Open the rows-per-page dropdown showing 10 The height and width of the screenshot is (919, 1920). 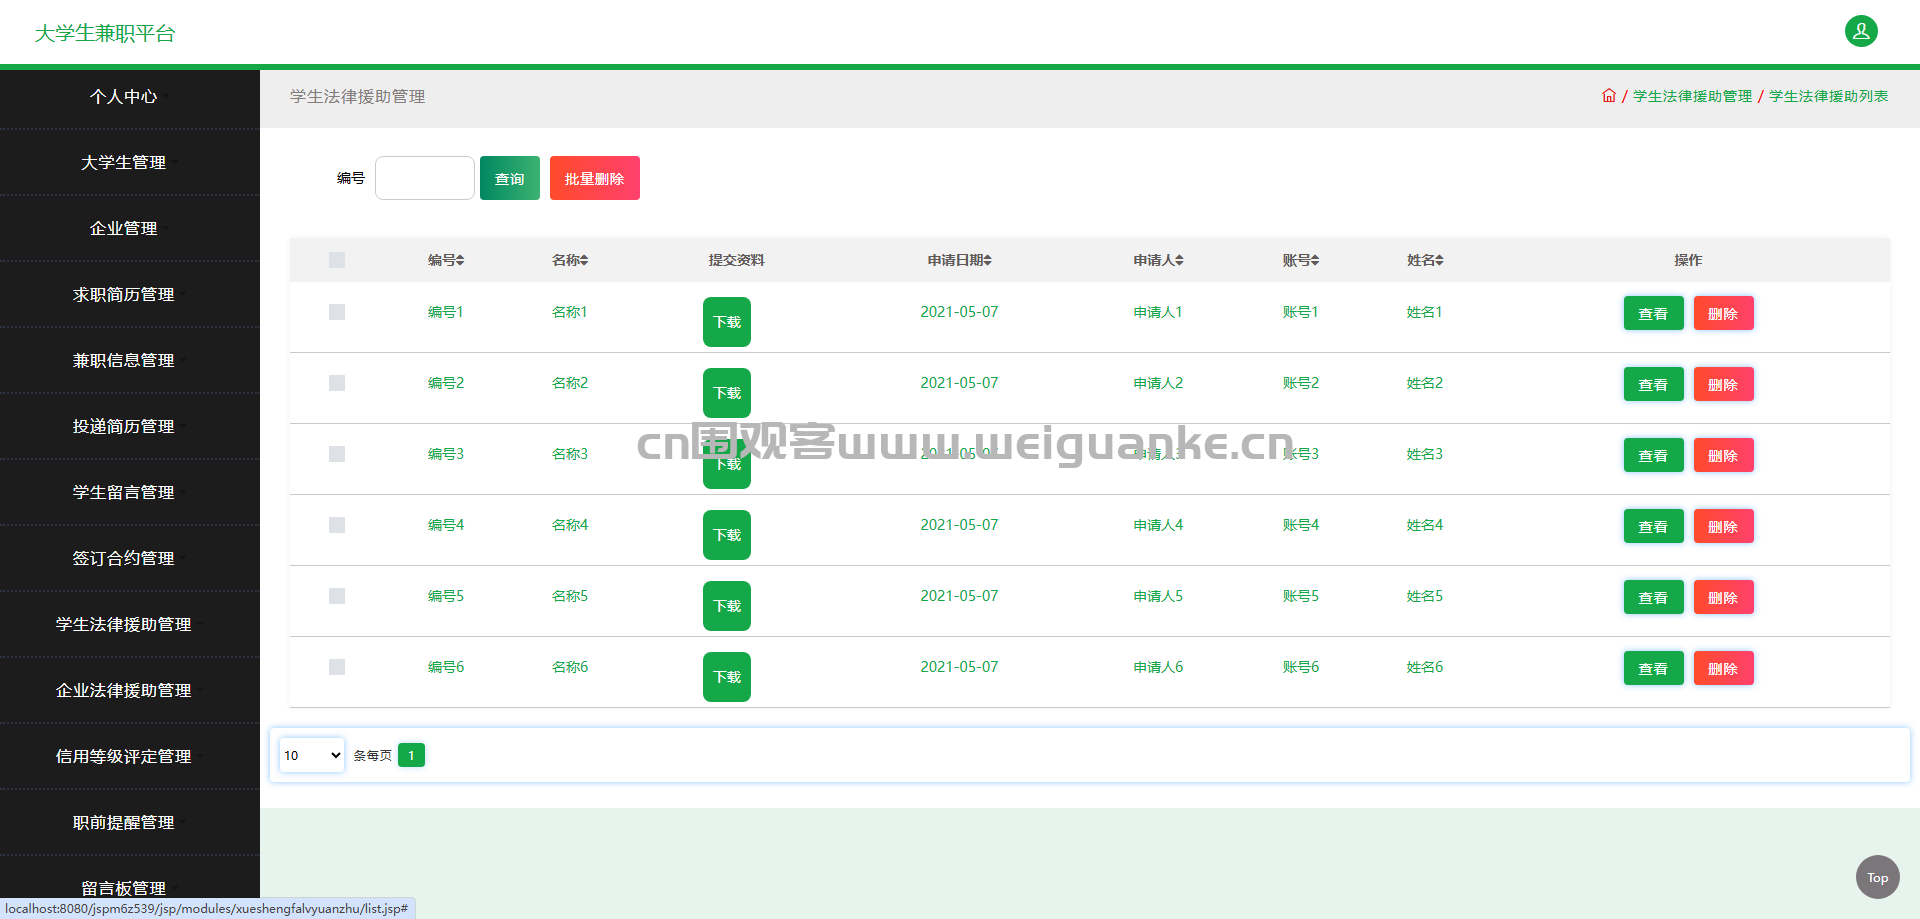(x=312, y=755)
